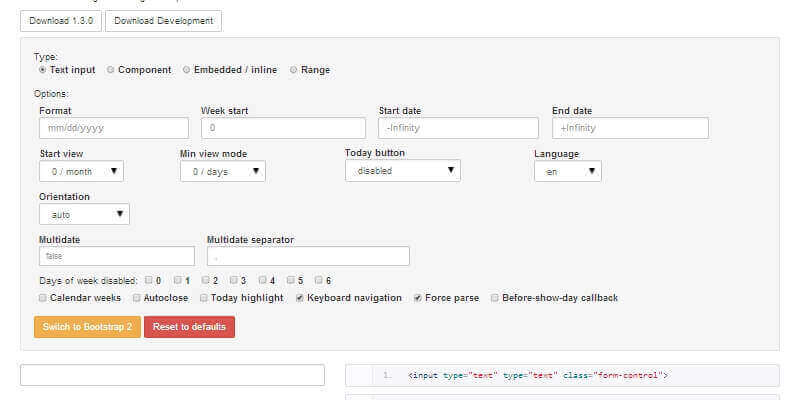
Task: Enable the Calendar weeks checkbox
Action: (x=42, y=298)
